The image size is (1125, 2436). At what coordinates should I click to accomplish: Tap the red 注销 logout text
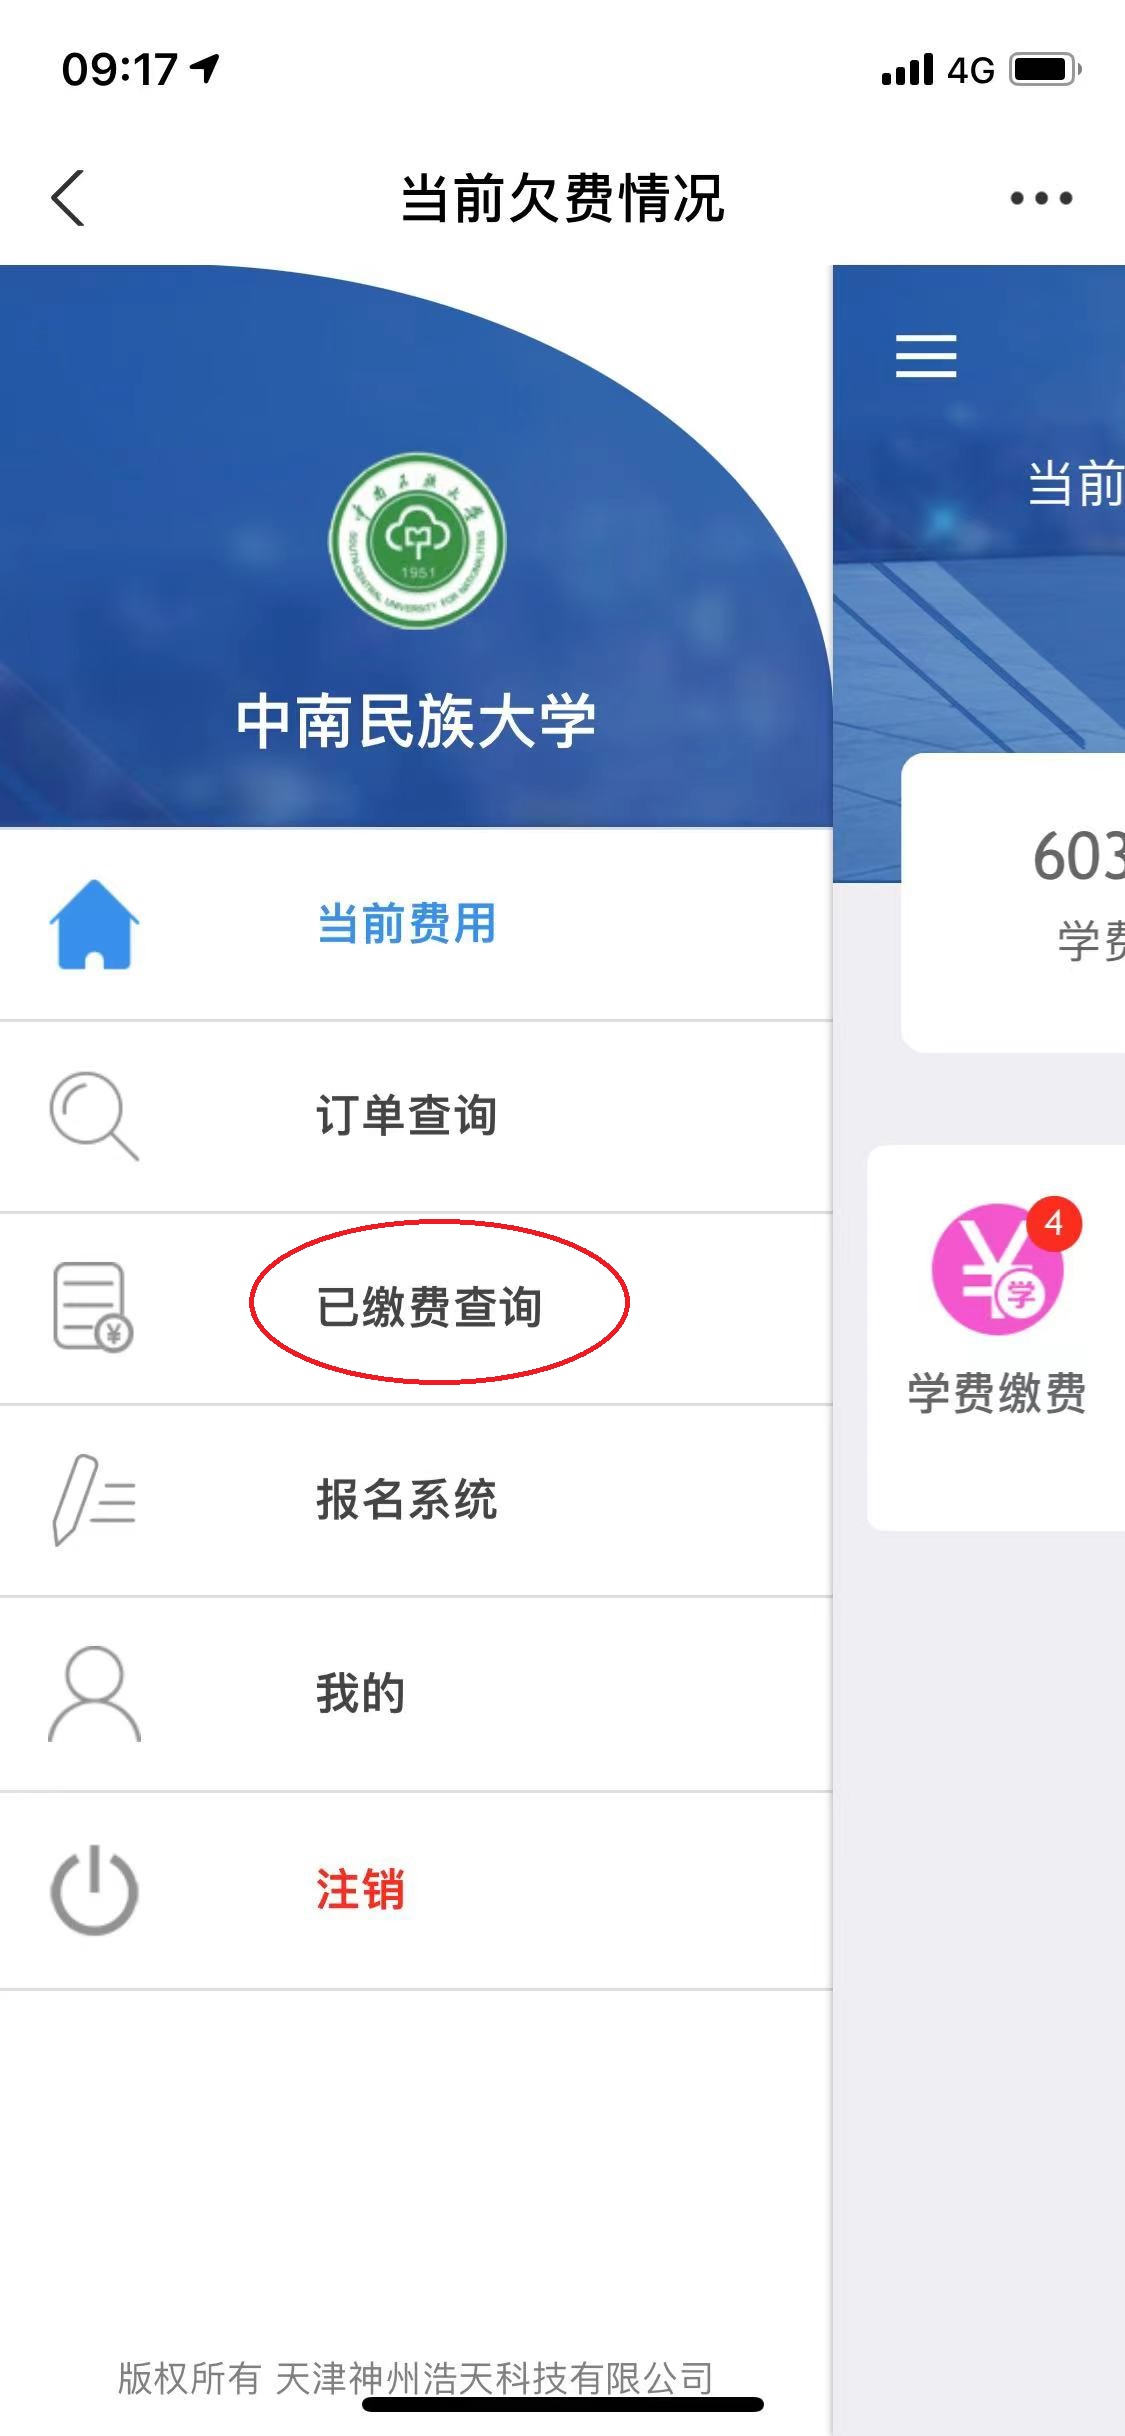[360, 1890]
